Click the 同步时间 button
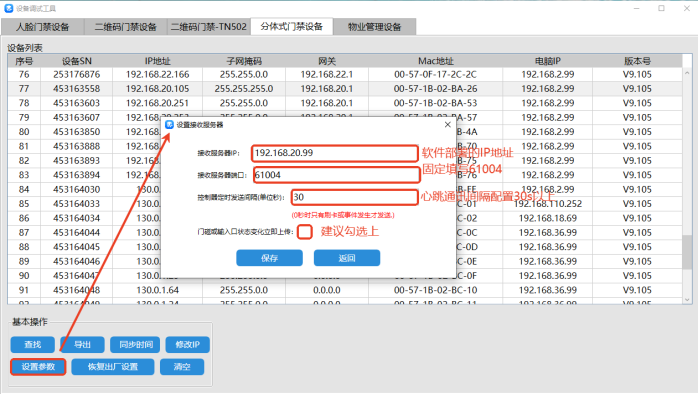 tap(136, 344)
